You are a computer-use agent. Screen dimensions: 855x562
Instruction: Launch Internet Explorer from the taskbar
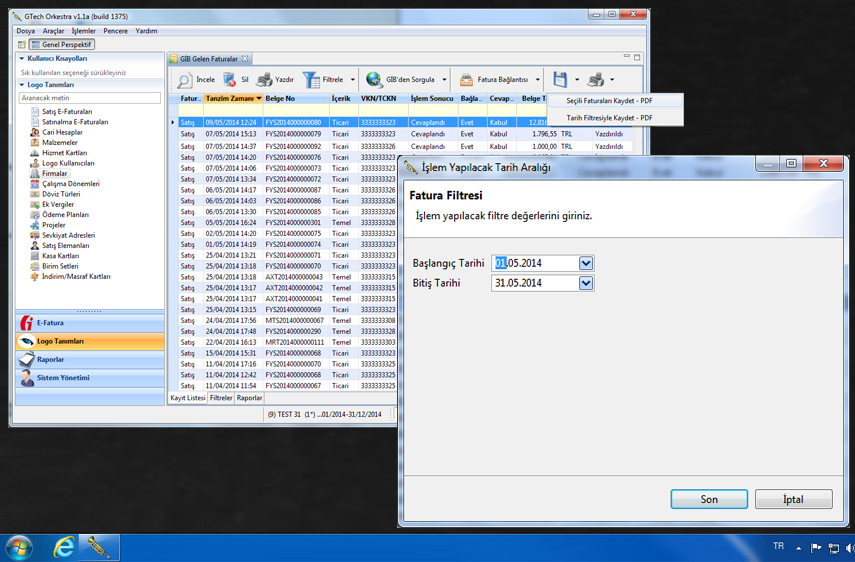(63, 548)
